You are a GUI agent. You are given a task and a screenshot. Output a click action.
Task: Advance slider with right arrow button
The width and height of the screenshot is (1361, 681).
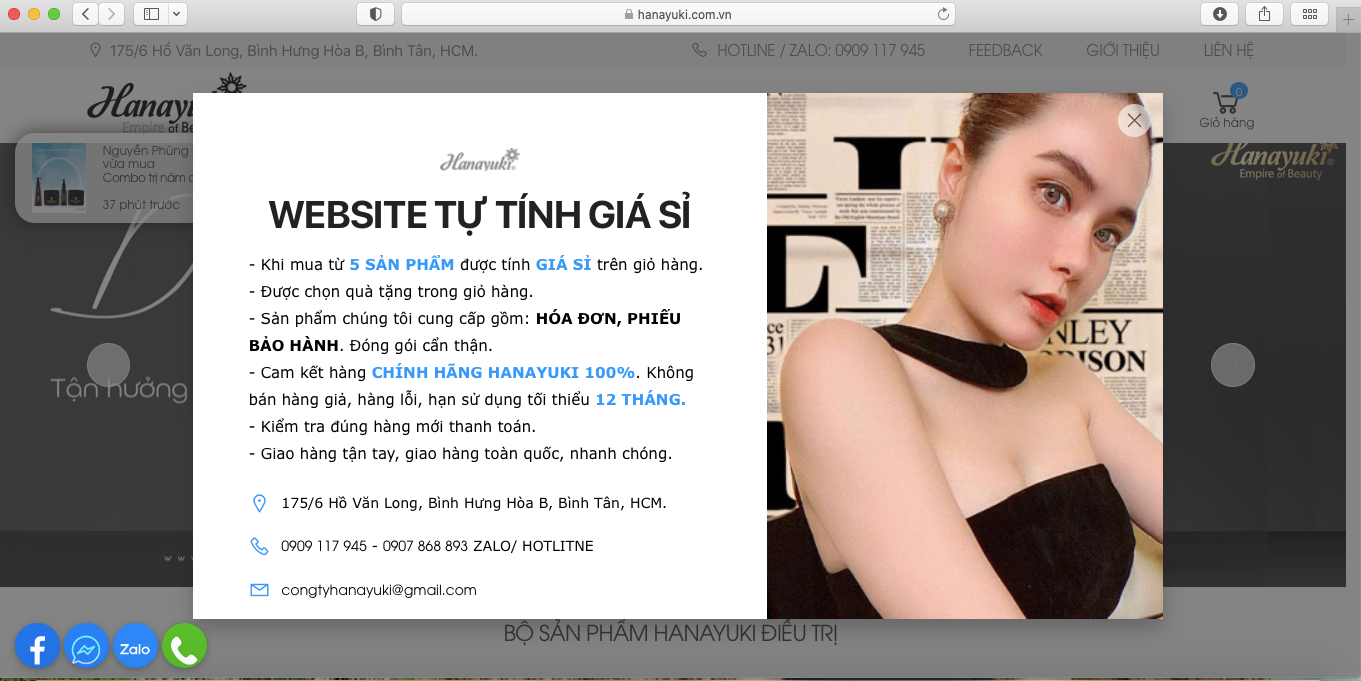1233,365
